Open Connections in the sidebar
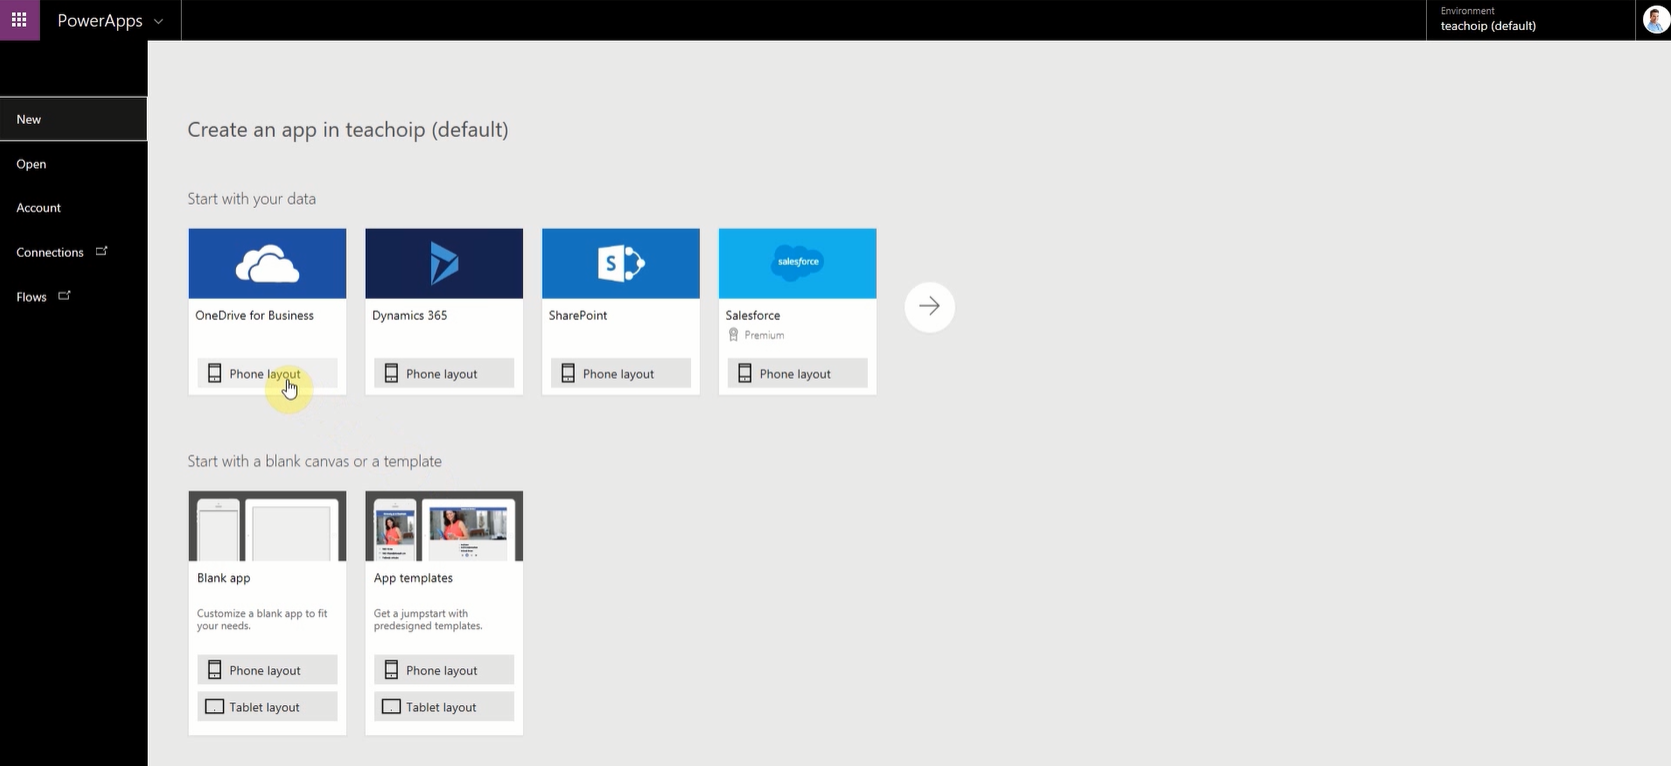The height and width of the screenshot is (766, 1671). click(73, 252)
